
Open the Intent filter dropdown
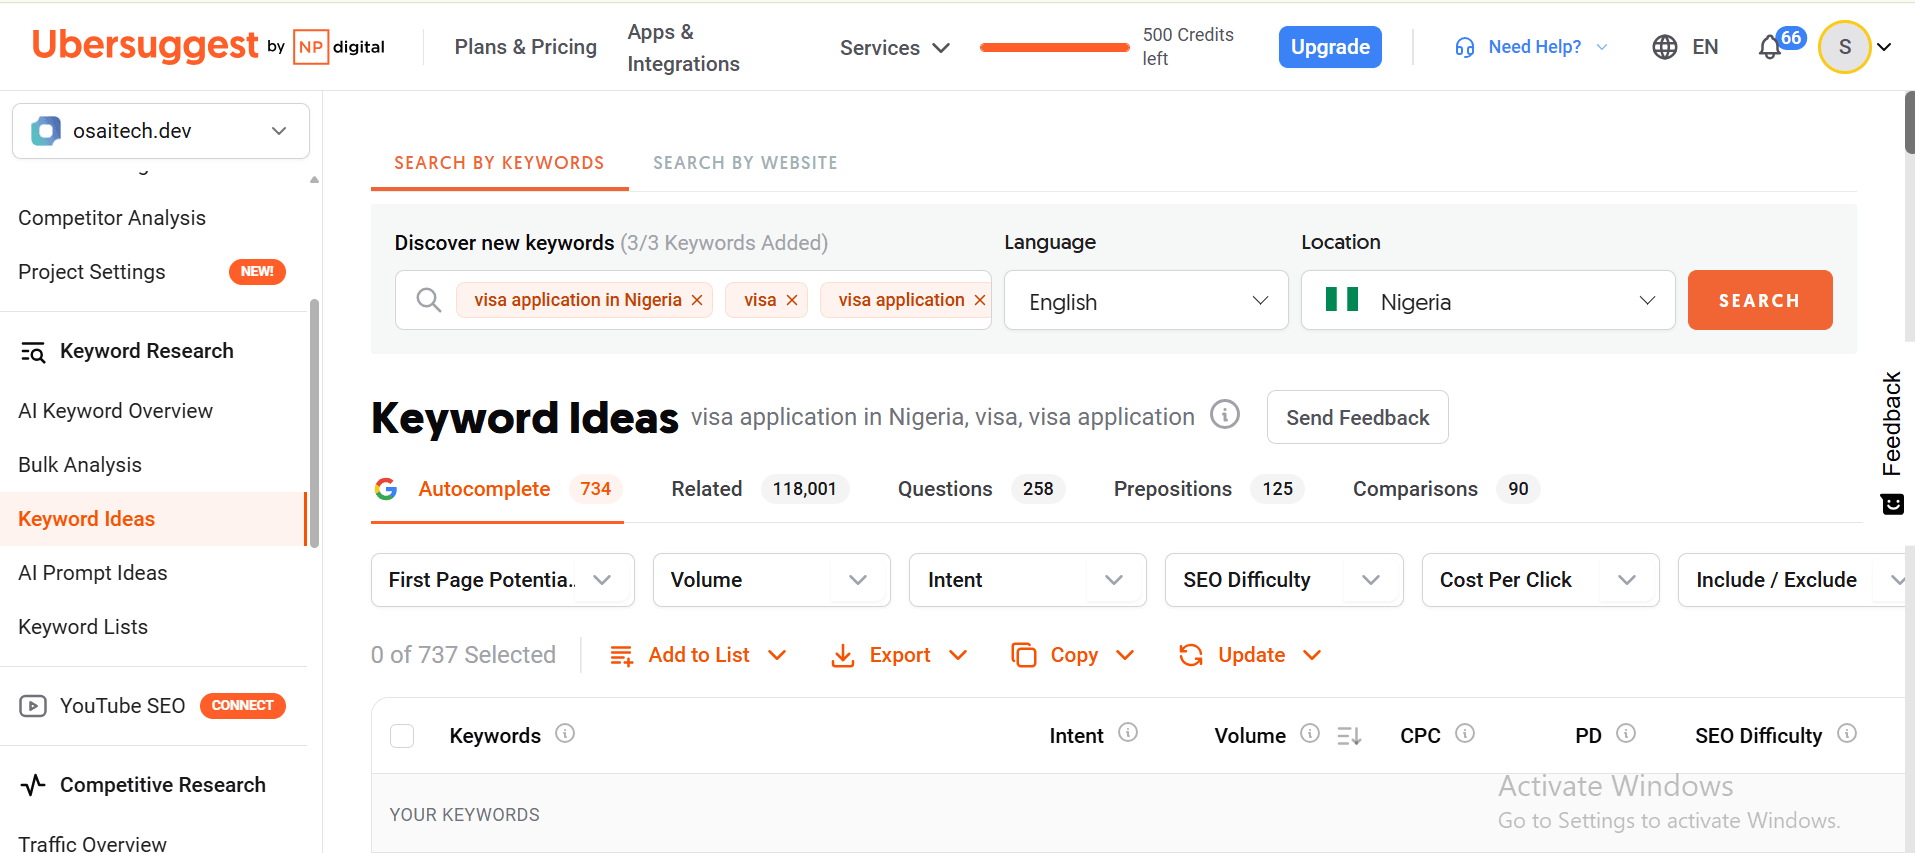click(x=1028, y=580)
